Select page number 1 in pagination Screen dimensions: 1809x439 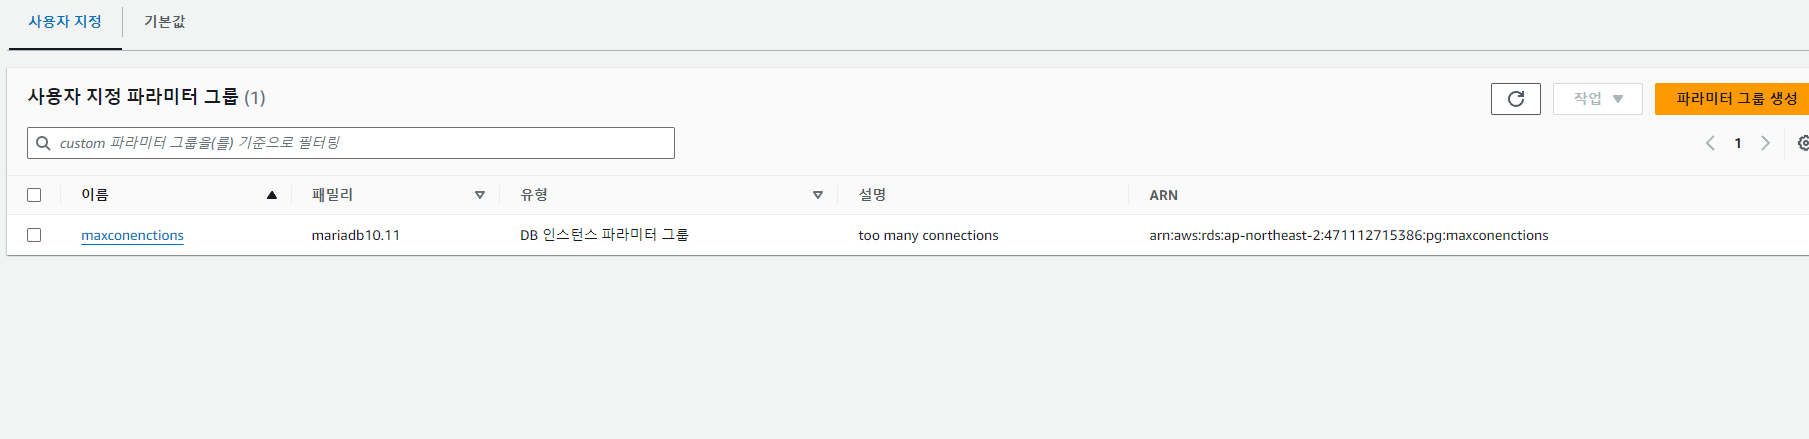[x=1738, y=143]
